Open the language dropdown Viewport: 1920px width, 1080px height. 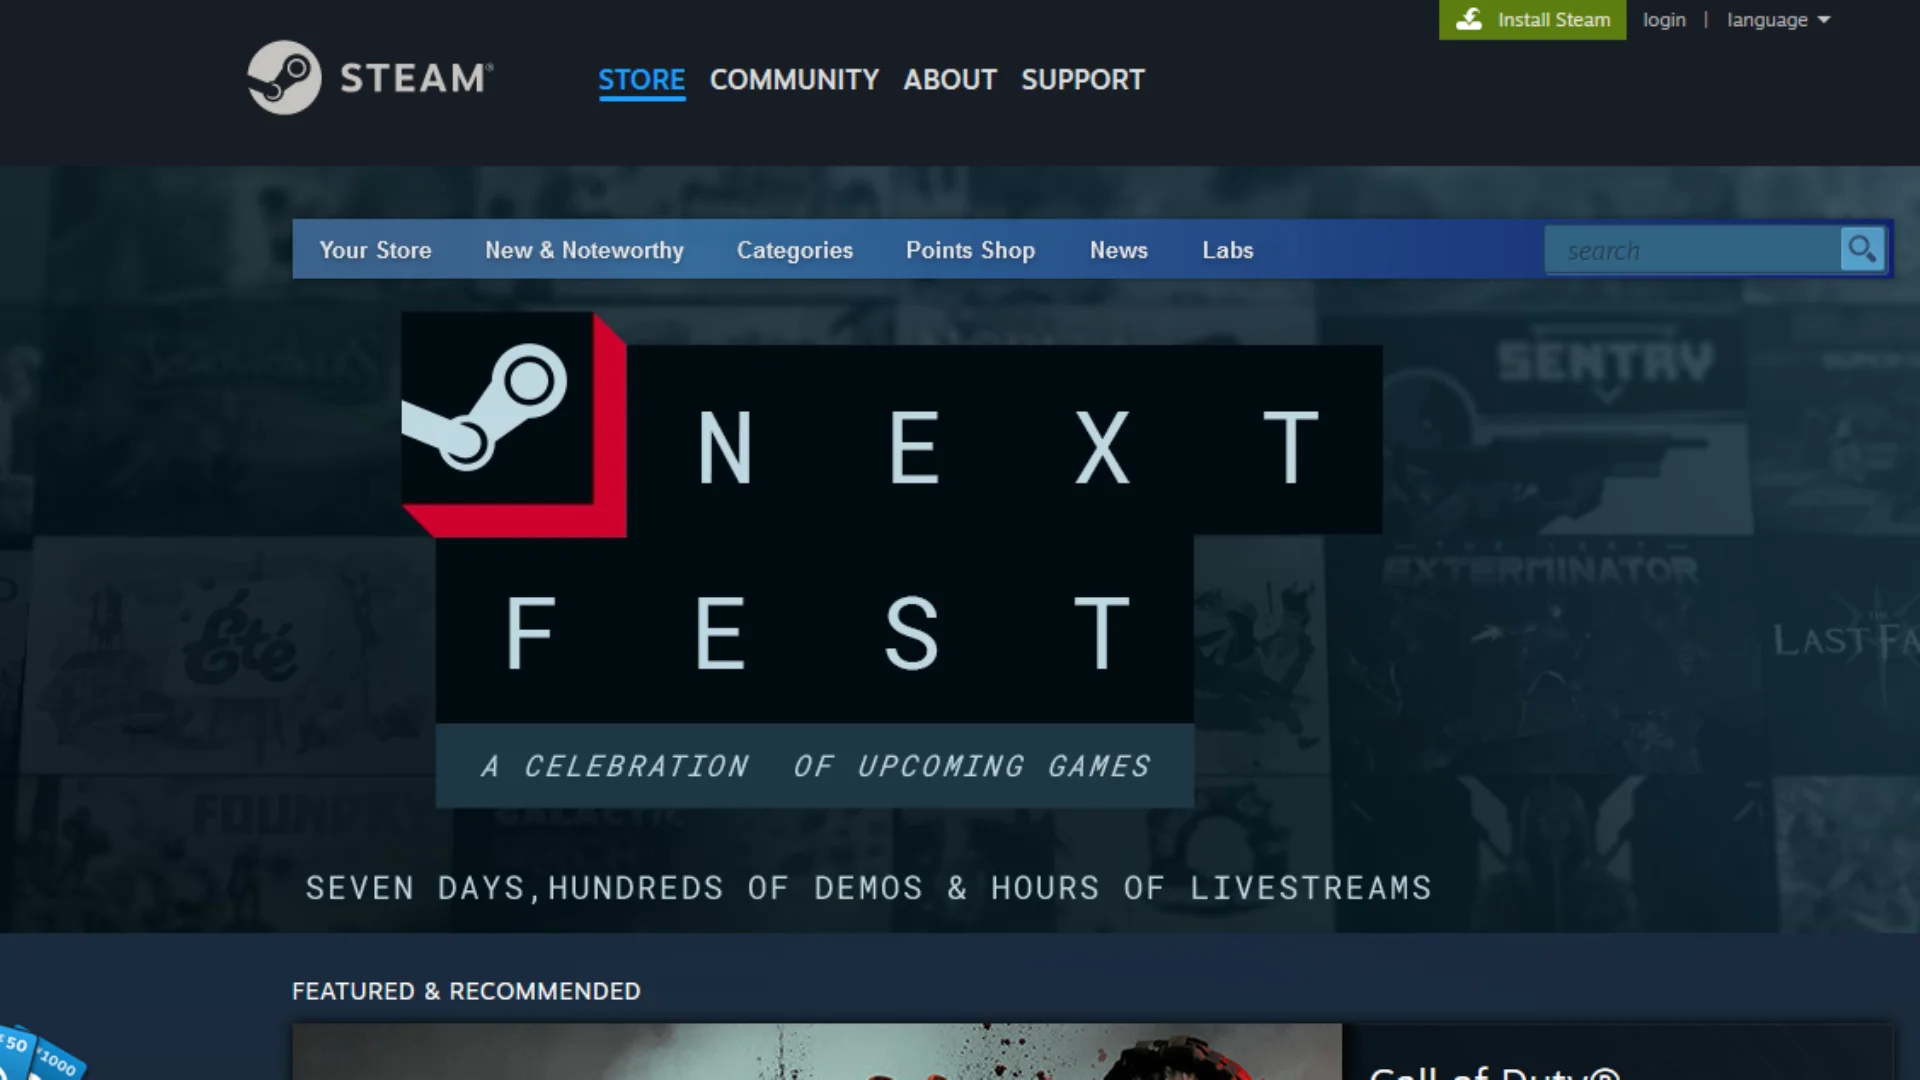pos(1778,20)
